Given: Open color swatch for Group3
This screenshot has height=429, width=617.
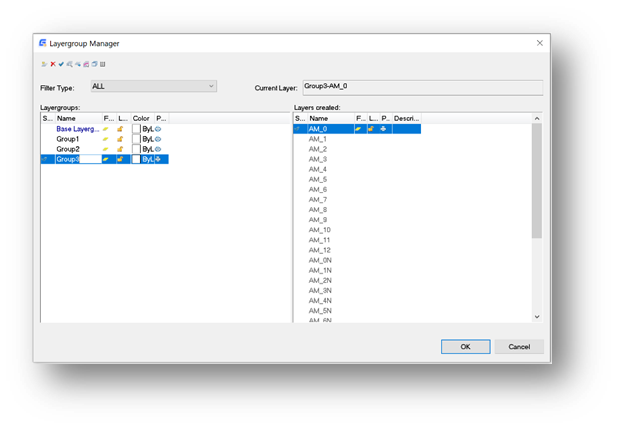Looking at the screenshot, I should coord(136,159).
